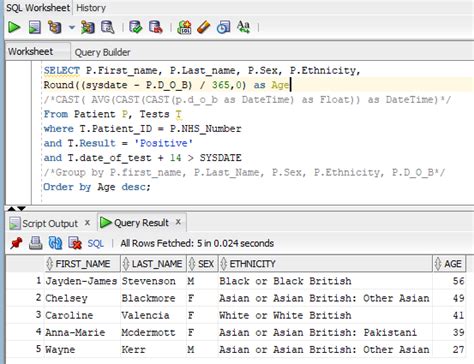Collapse the result pane with the down arrow
The width and height of the screenshot is (474, 364).
(21, 209)
